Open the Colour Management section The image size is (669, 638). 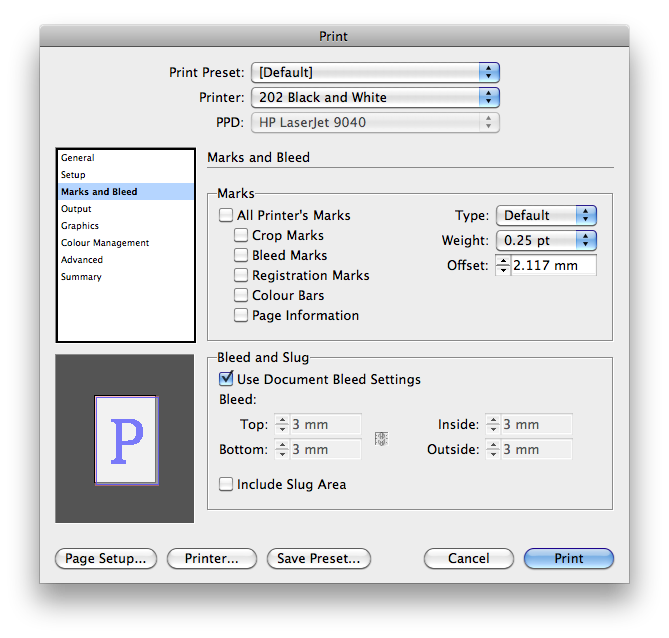click(x=105, y=243)
